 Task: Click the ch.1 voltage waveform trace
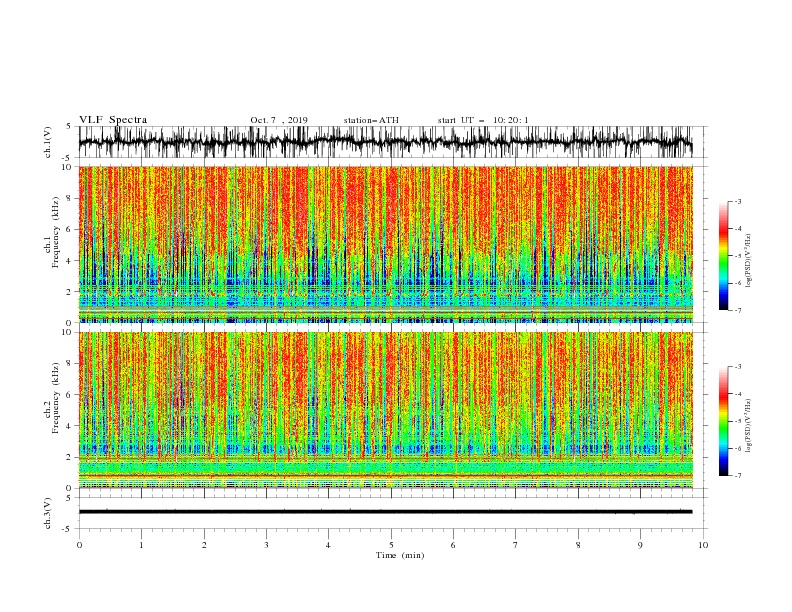[x=385, y=142]
